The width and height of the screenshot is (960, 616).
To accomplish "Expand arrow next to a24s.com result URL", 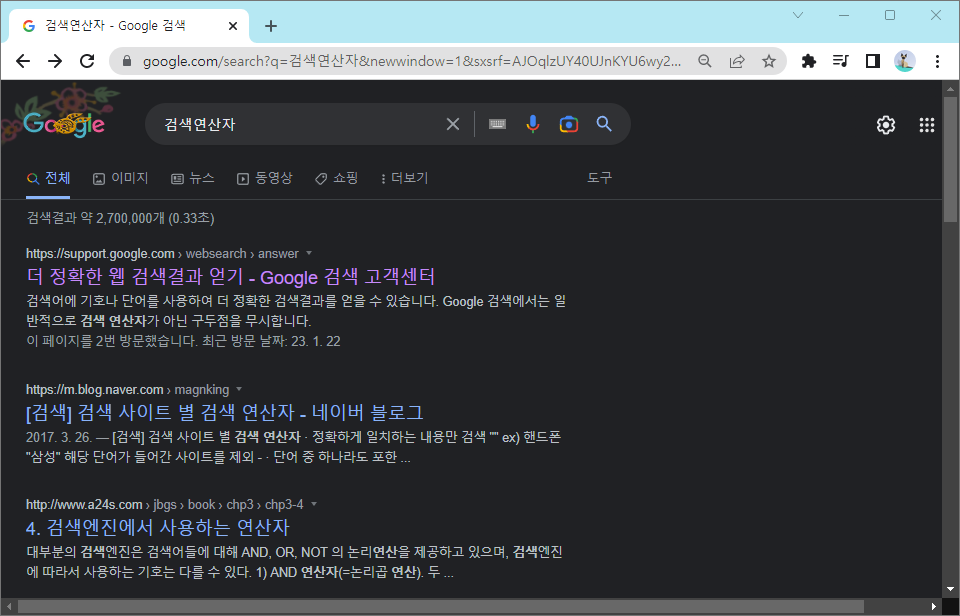I will 314,505.
